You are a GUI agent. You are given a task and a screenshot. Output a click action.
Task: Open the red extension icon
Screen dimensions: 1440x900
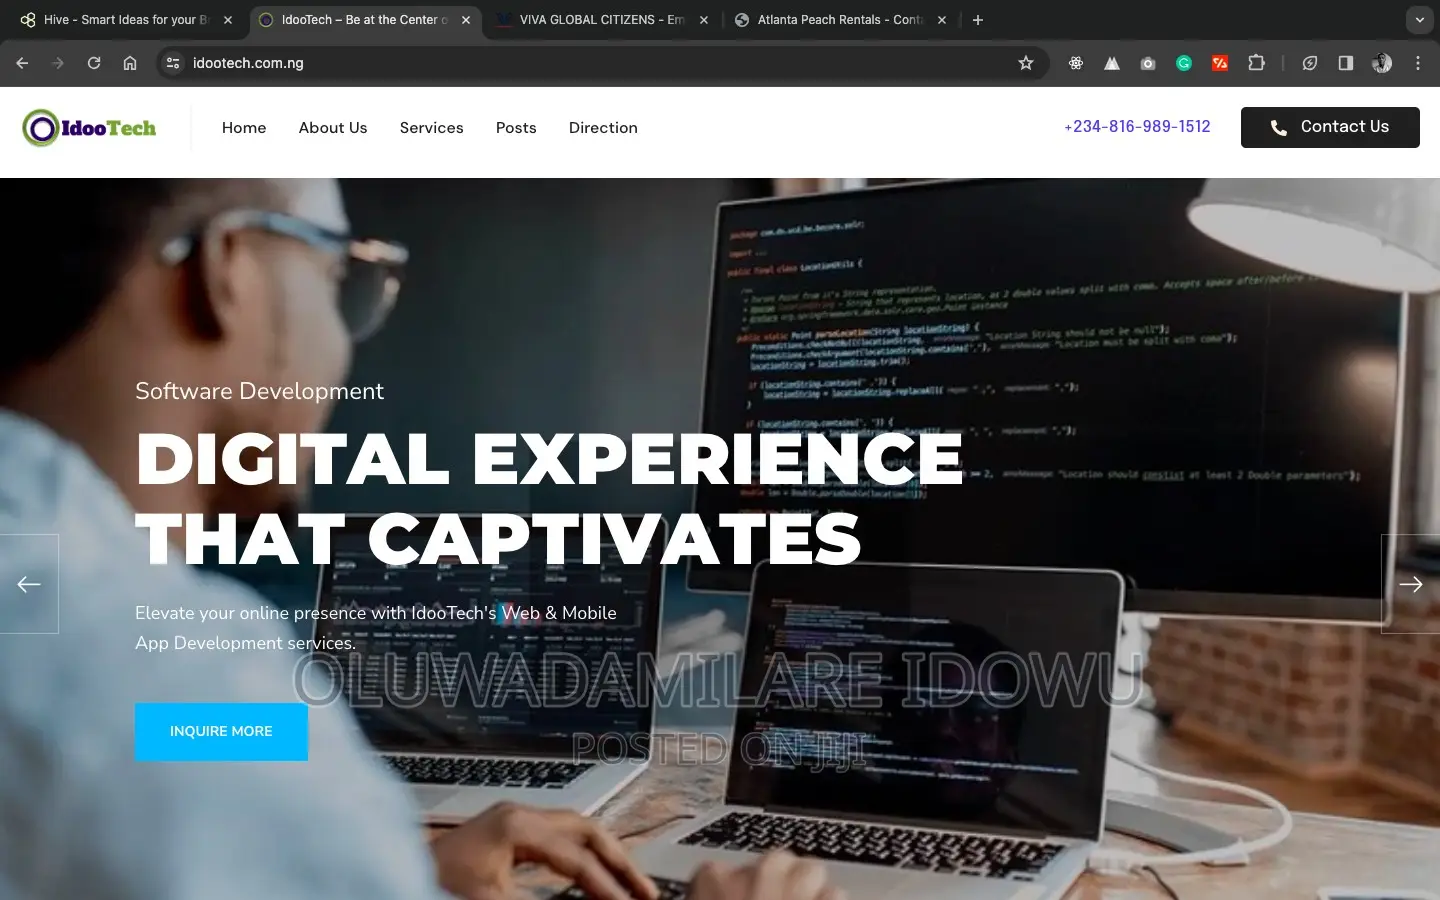click(x=1220, y=63)
